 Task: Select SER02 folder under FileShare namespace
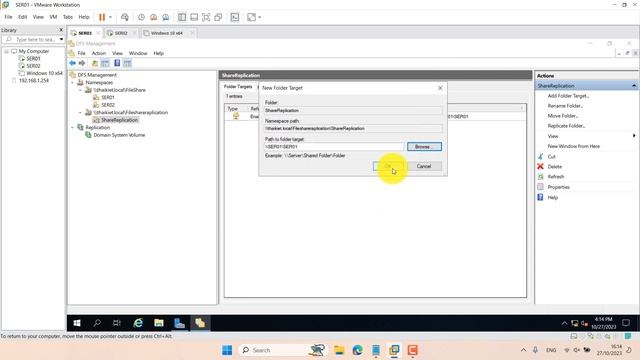(x=108, y=105)
